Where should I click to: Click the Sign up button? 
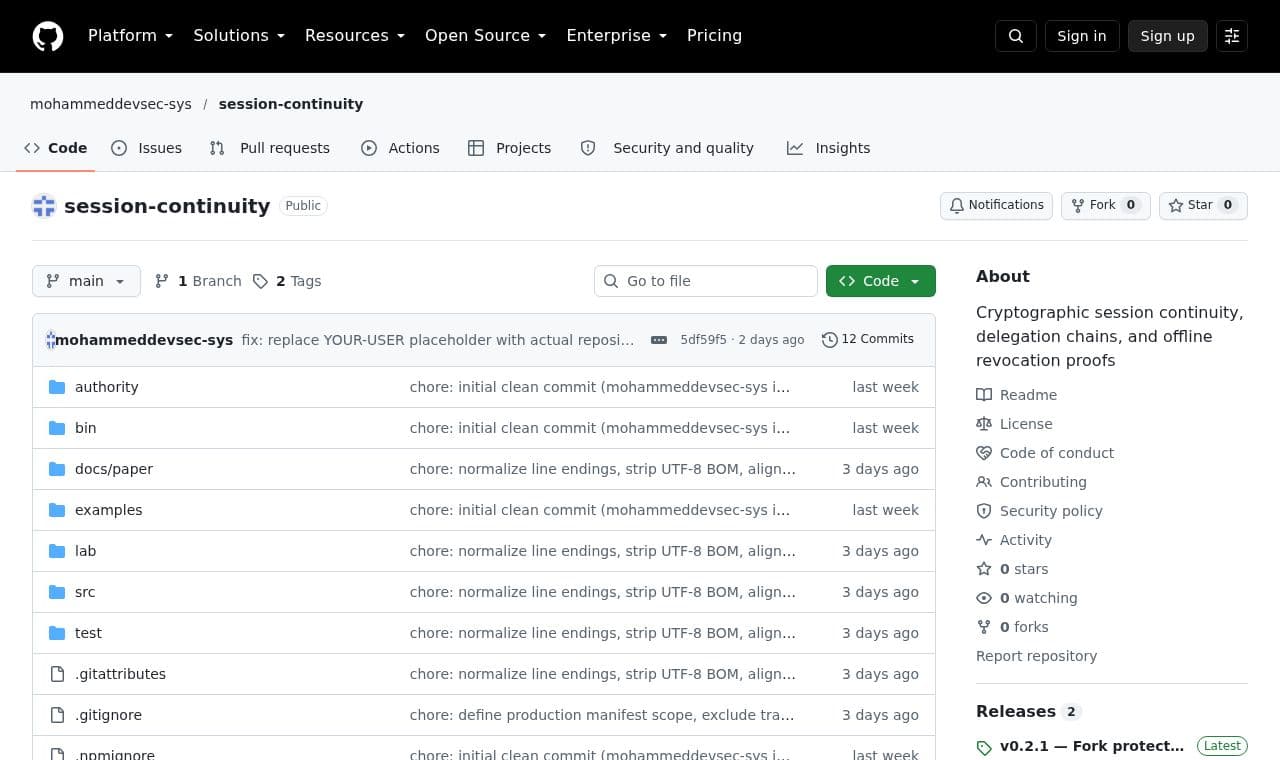coord(1168,36)
